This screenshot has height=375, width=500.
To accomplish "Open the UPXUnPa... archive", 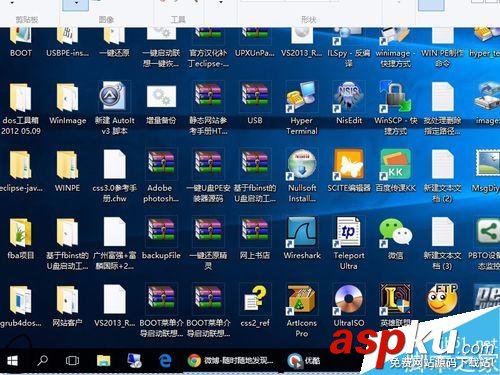I will [255, 33].
